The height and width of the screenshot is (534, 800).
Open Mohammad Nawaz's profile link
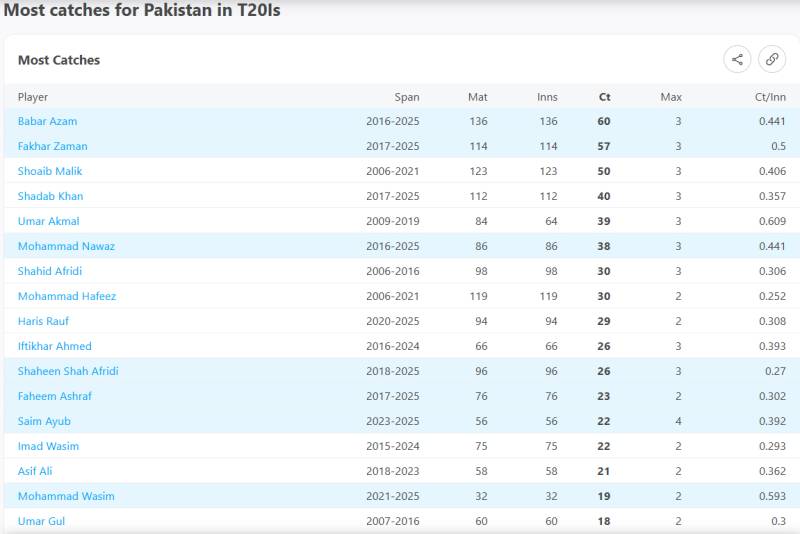click(x=66, y=246)
